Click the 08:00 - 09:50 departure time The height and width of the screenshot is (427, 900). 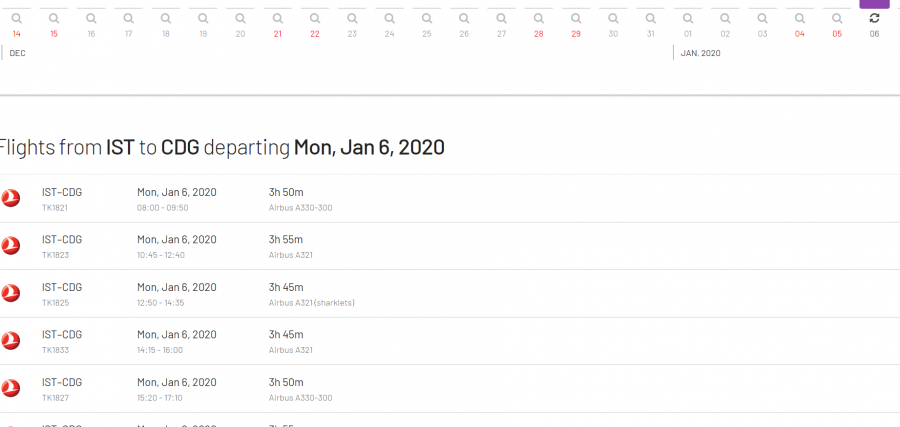click(x=162, y=208)
